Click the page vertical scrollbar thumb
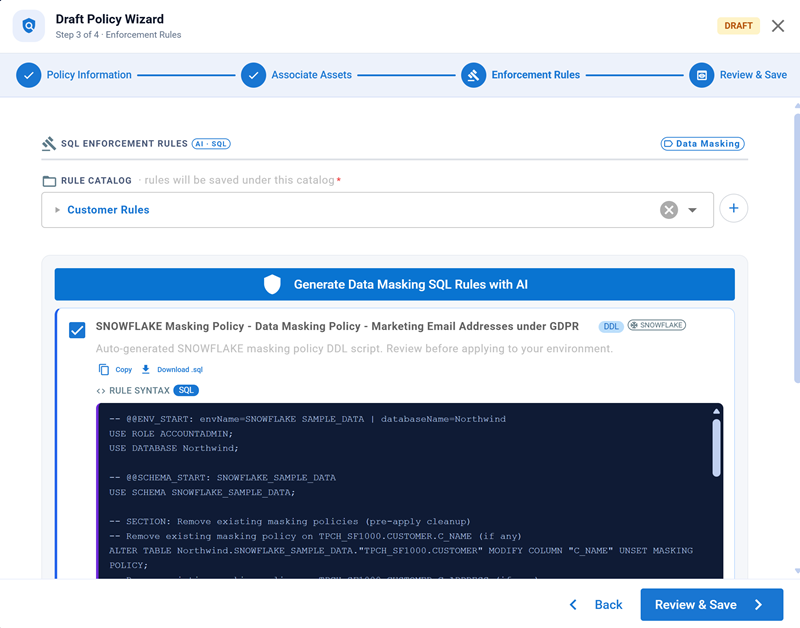Image resolution: width=800 pixels, height=628 pixels. 796,248
